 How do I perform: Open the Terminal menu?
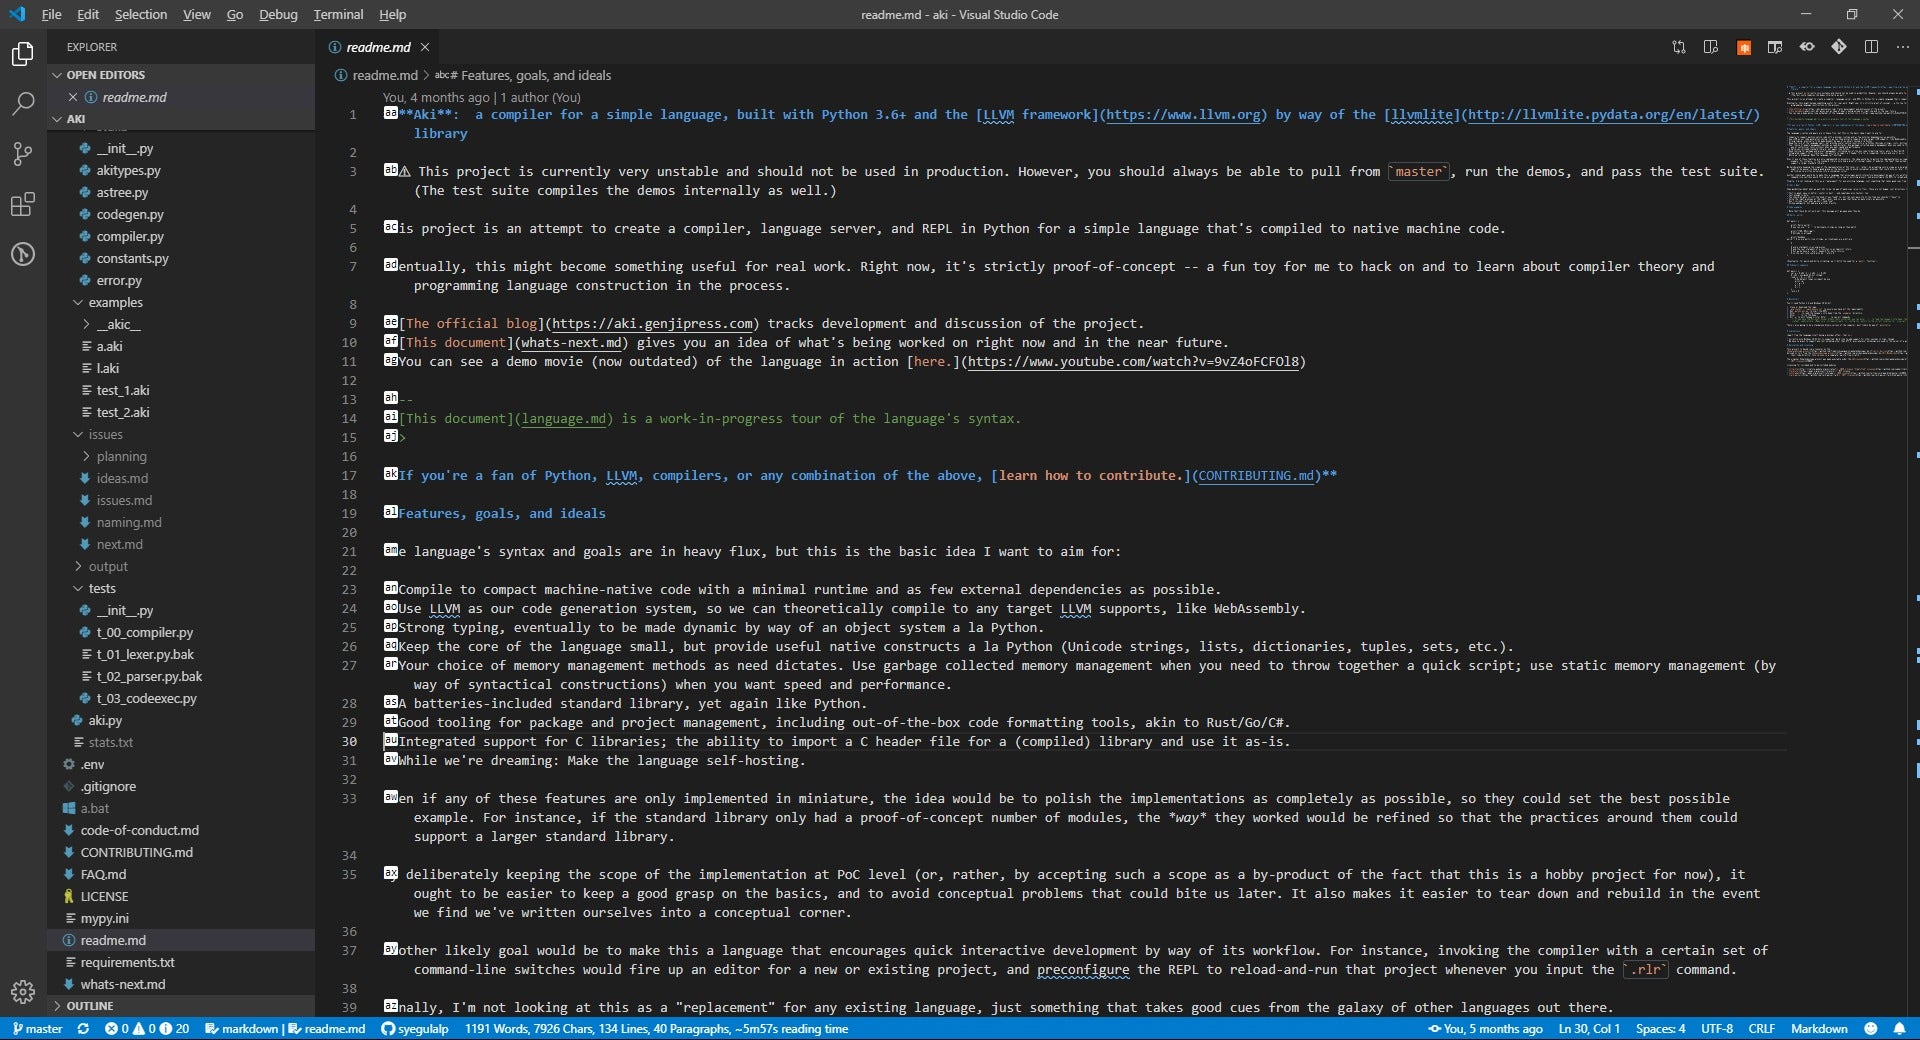338,15
